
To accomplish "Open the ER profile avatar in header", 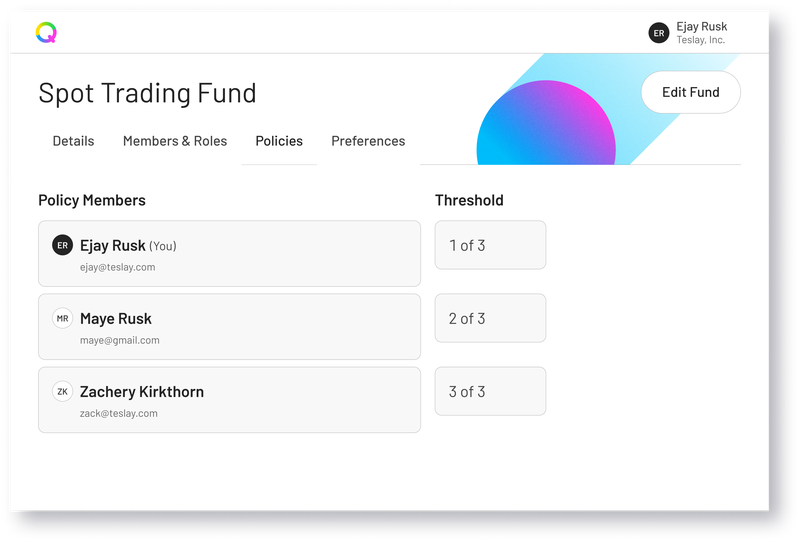I will click(x=659, y=33).
